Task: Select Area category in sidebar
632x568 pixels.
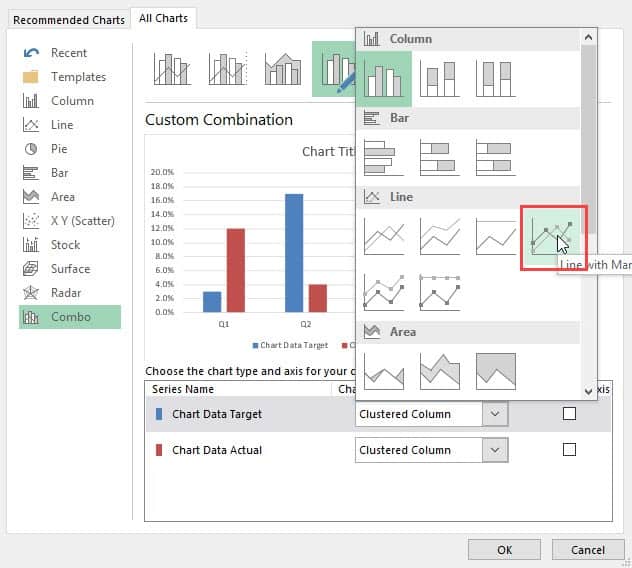Action: tap(69, 197)
